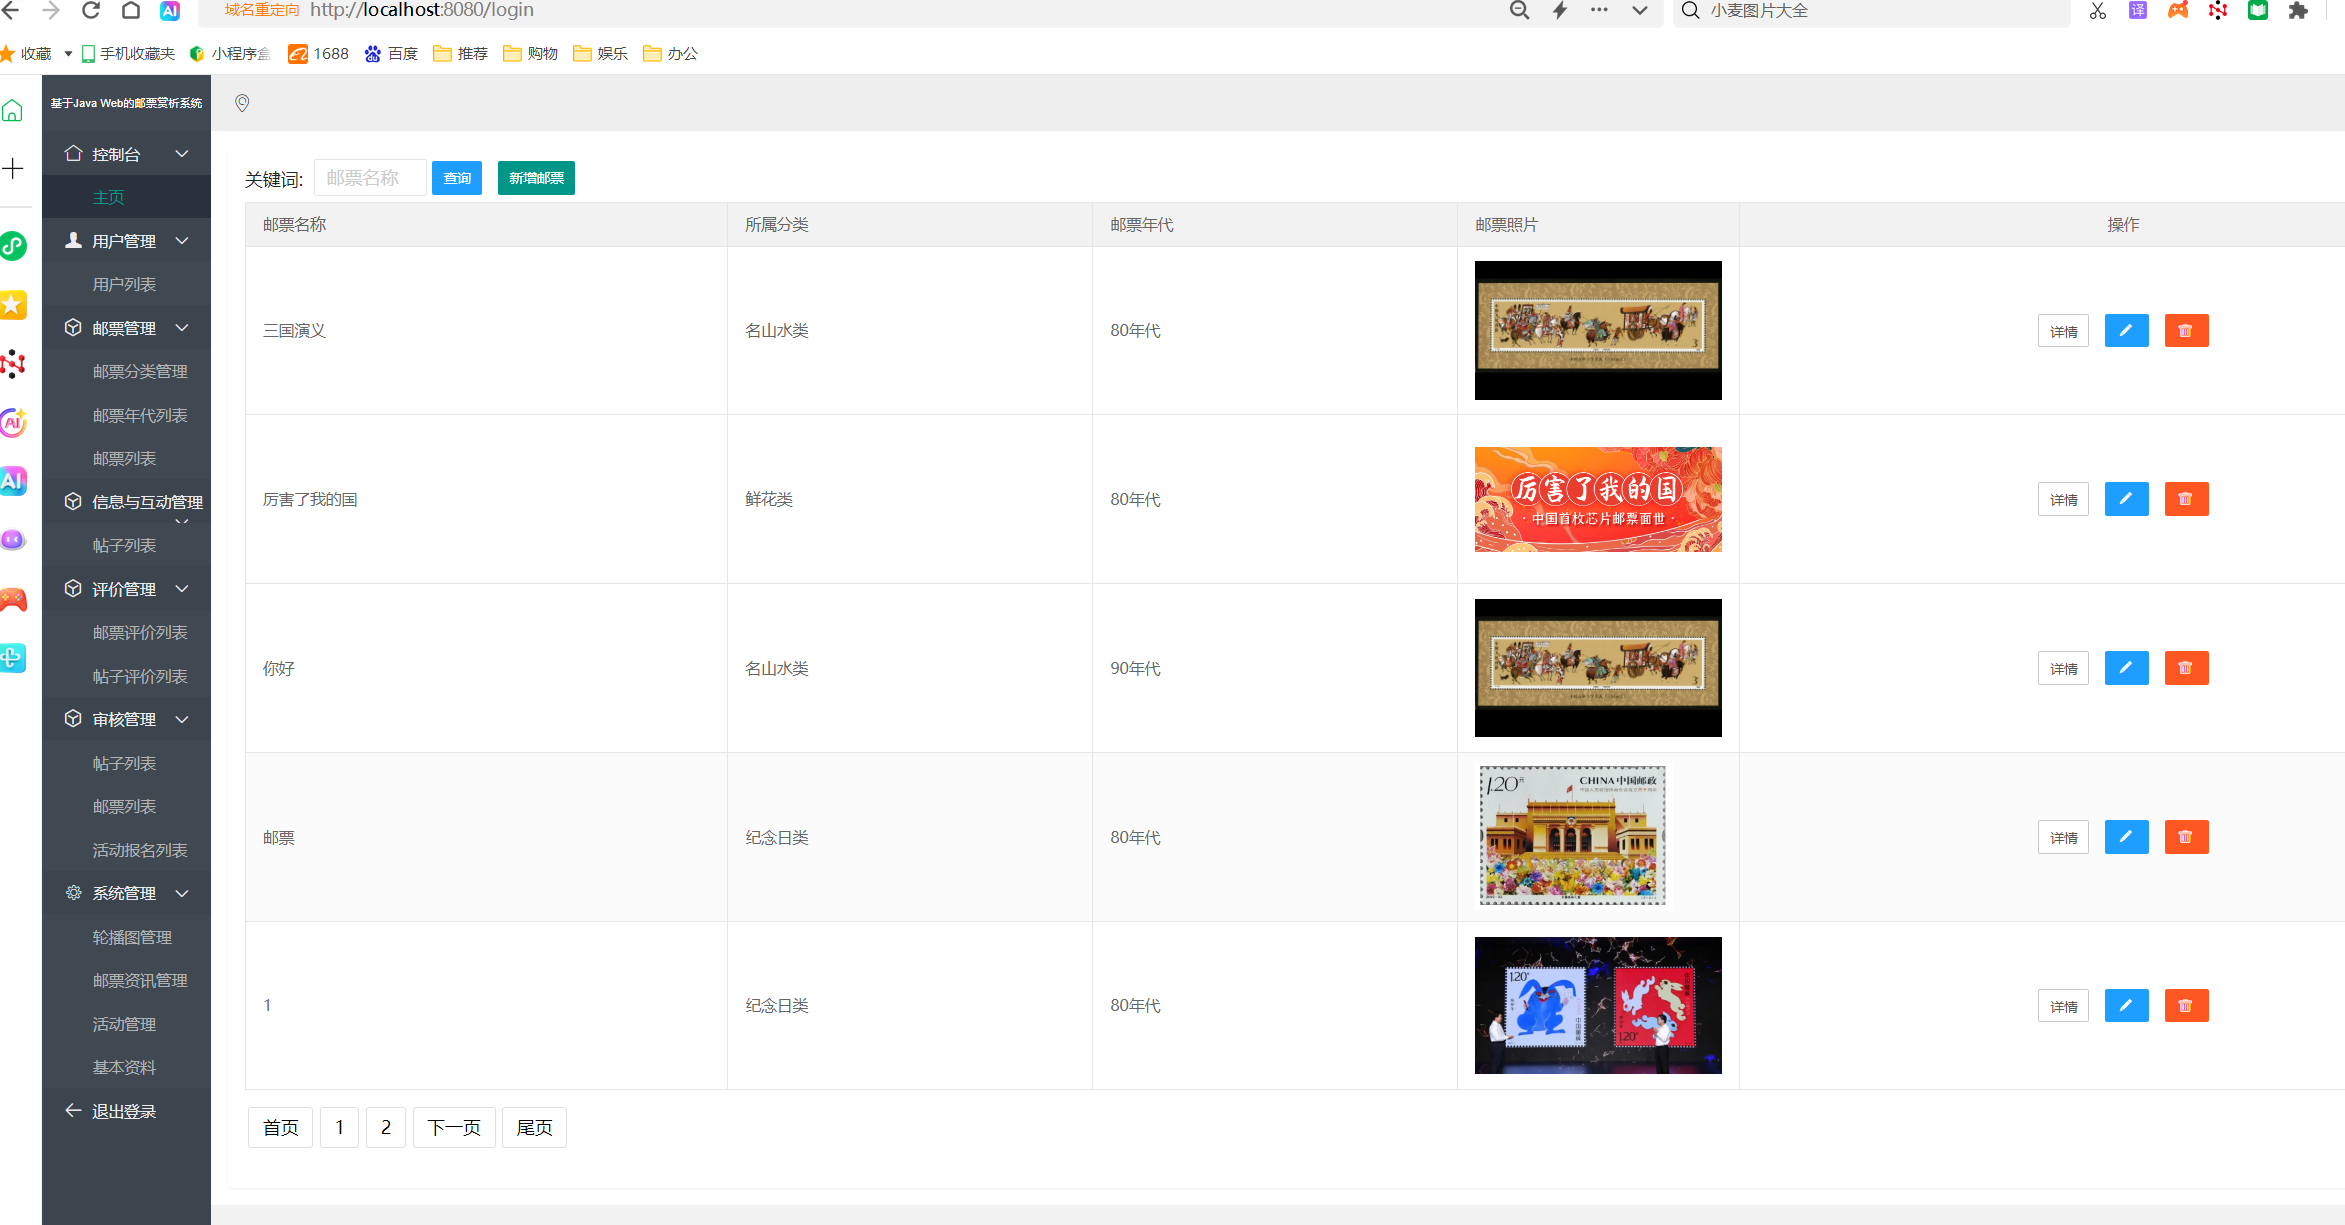Click the scissors screenshot icon in browser toolbar

point(2098,10)
